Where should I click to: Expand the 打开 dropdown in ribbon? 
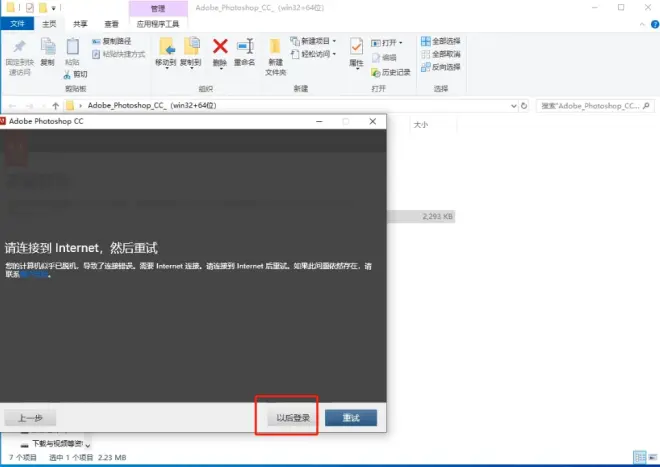387,43
